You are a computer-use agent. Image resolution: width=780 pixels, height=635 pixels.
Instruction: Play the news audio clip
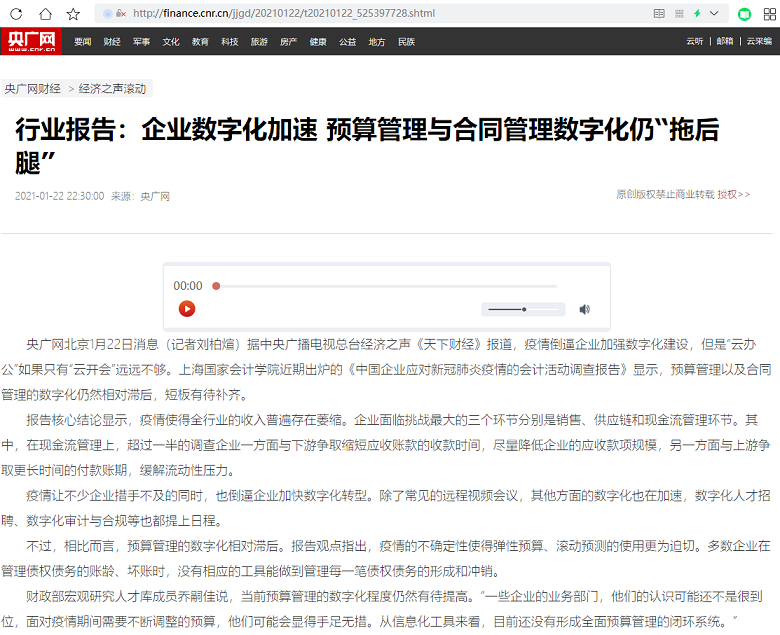(x=187, y=310)
